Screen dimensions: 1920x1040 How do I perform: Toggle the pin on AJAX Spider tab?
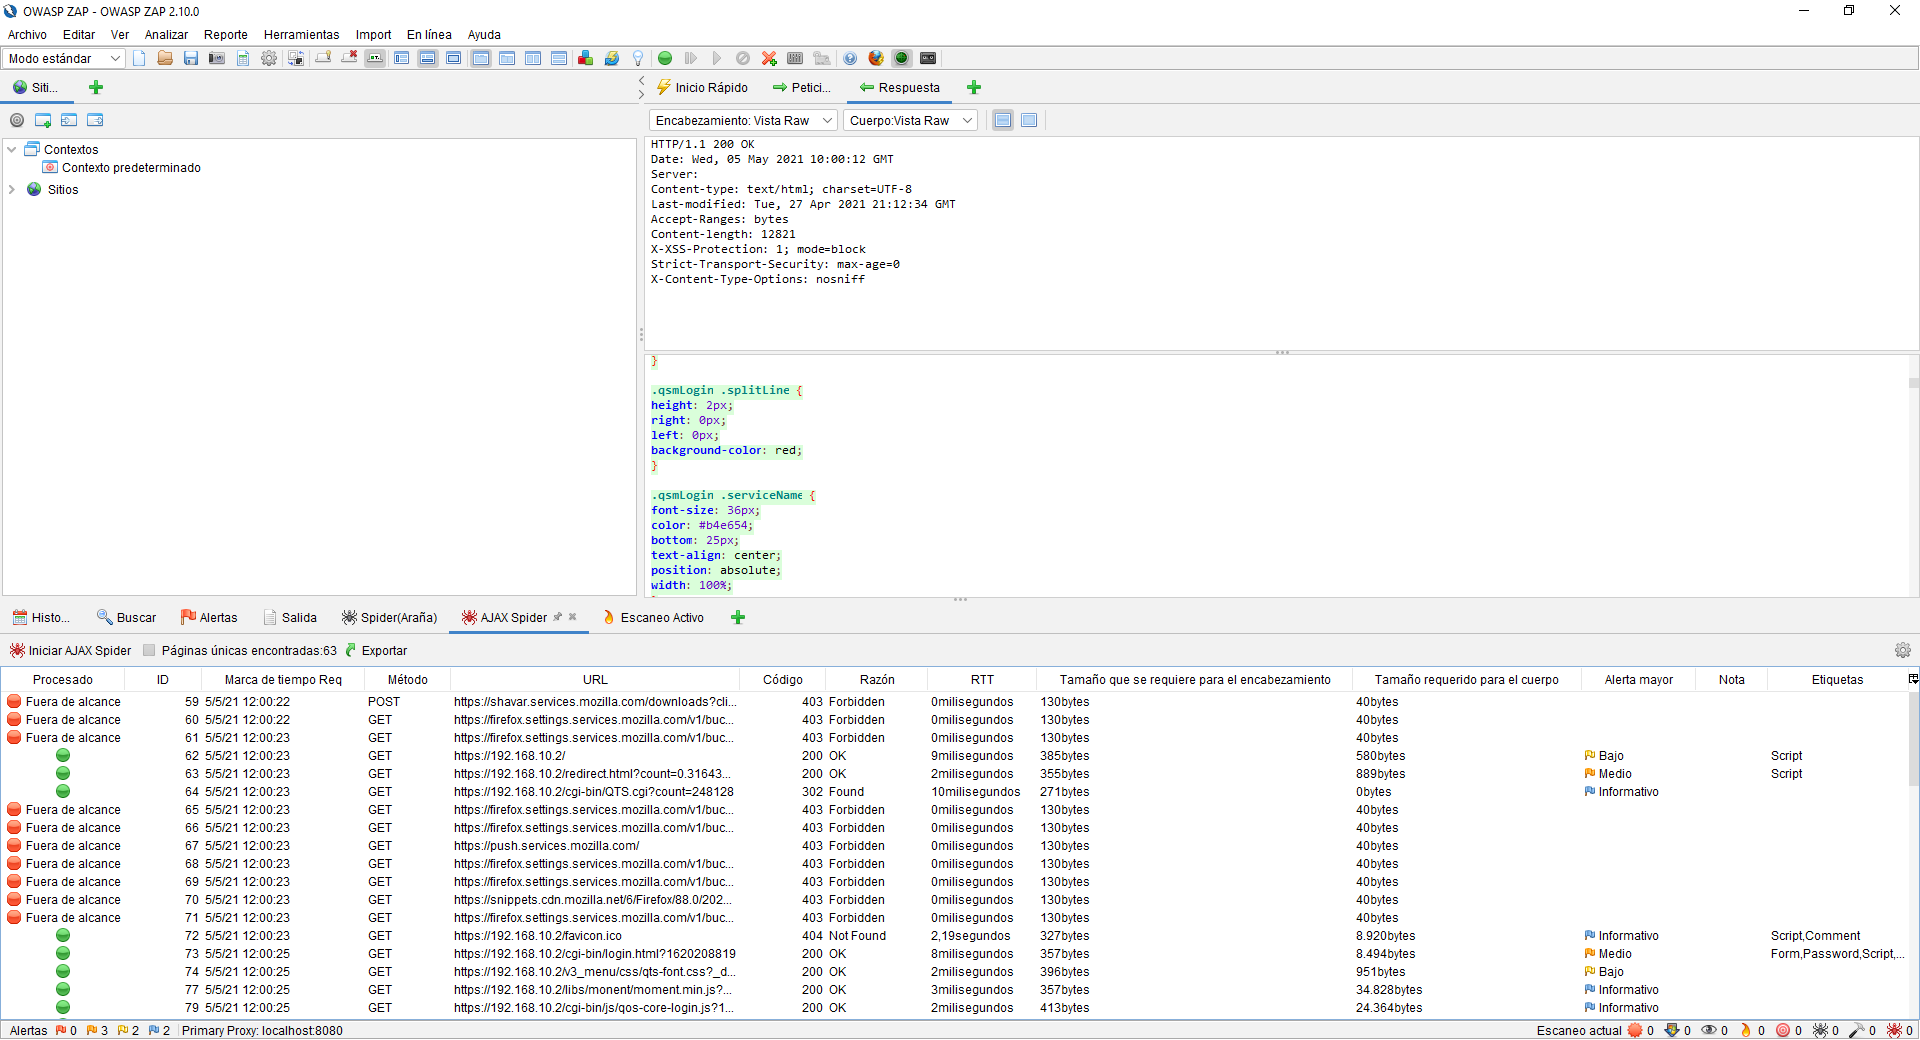pos(558,617)
